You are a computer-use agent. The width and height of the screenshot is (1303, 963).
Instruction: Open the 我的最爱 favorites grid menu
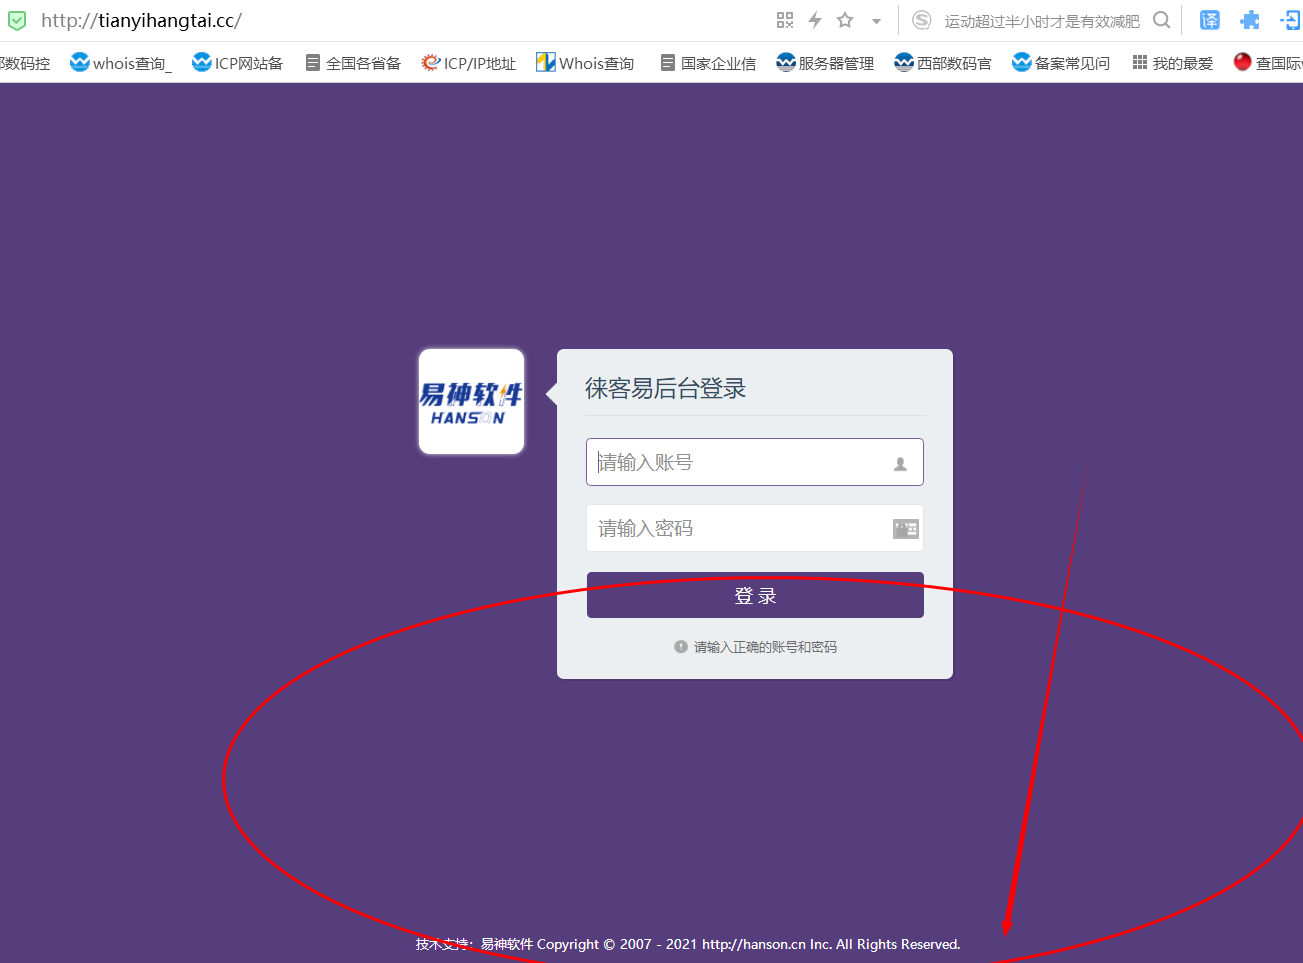(x=1171, y=62)
